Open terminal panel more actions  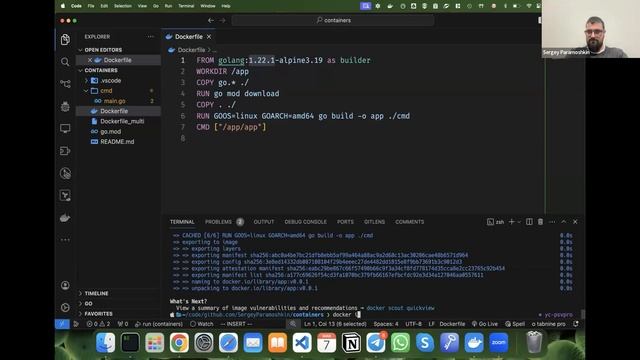pos(552,222)
